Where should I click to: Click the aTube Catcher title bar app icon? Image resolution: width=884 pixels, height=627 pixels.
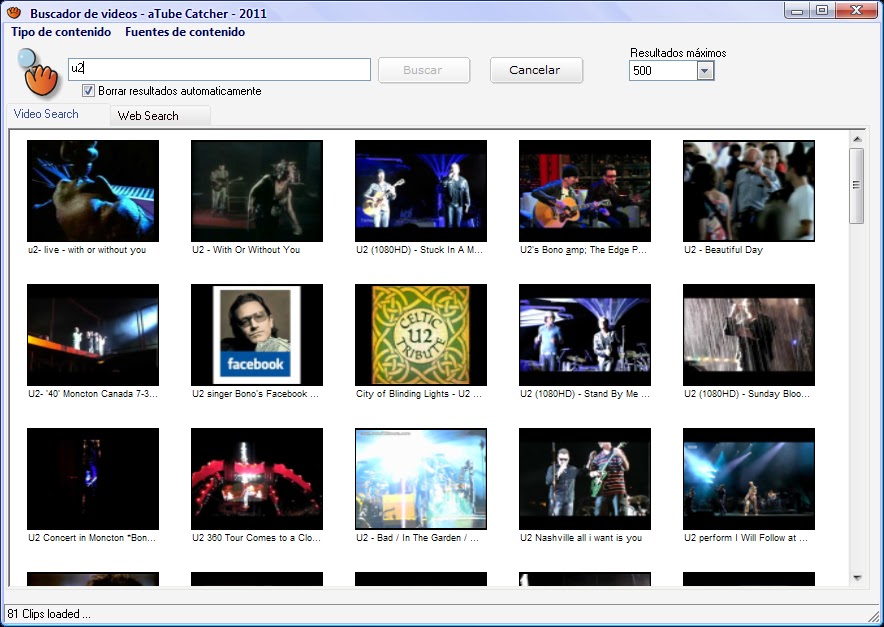point(14,12)
